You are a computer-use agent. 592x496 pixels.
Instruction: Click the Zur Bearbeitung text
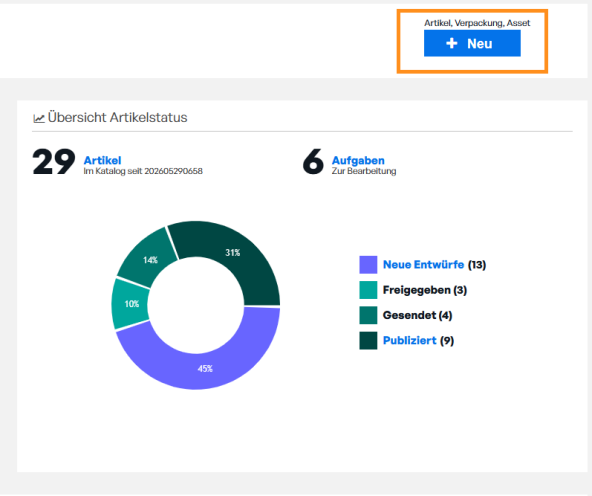click(x=364, y=171)
